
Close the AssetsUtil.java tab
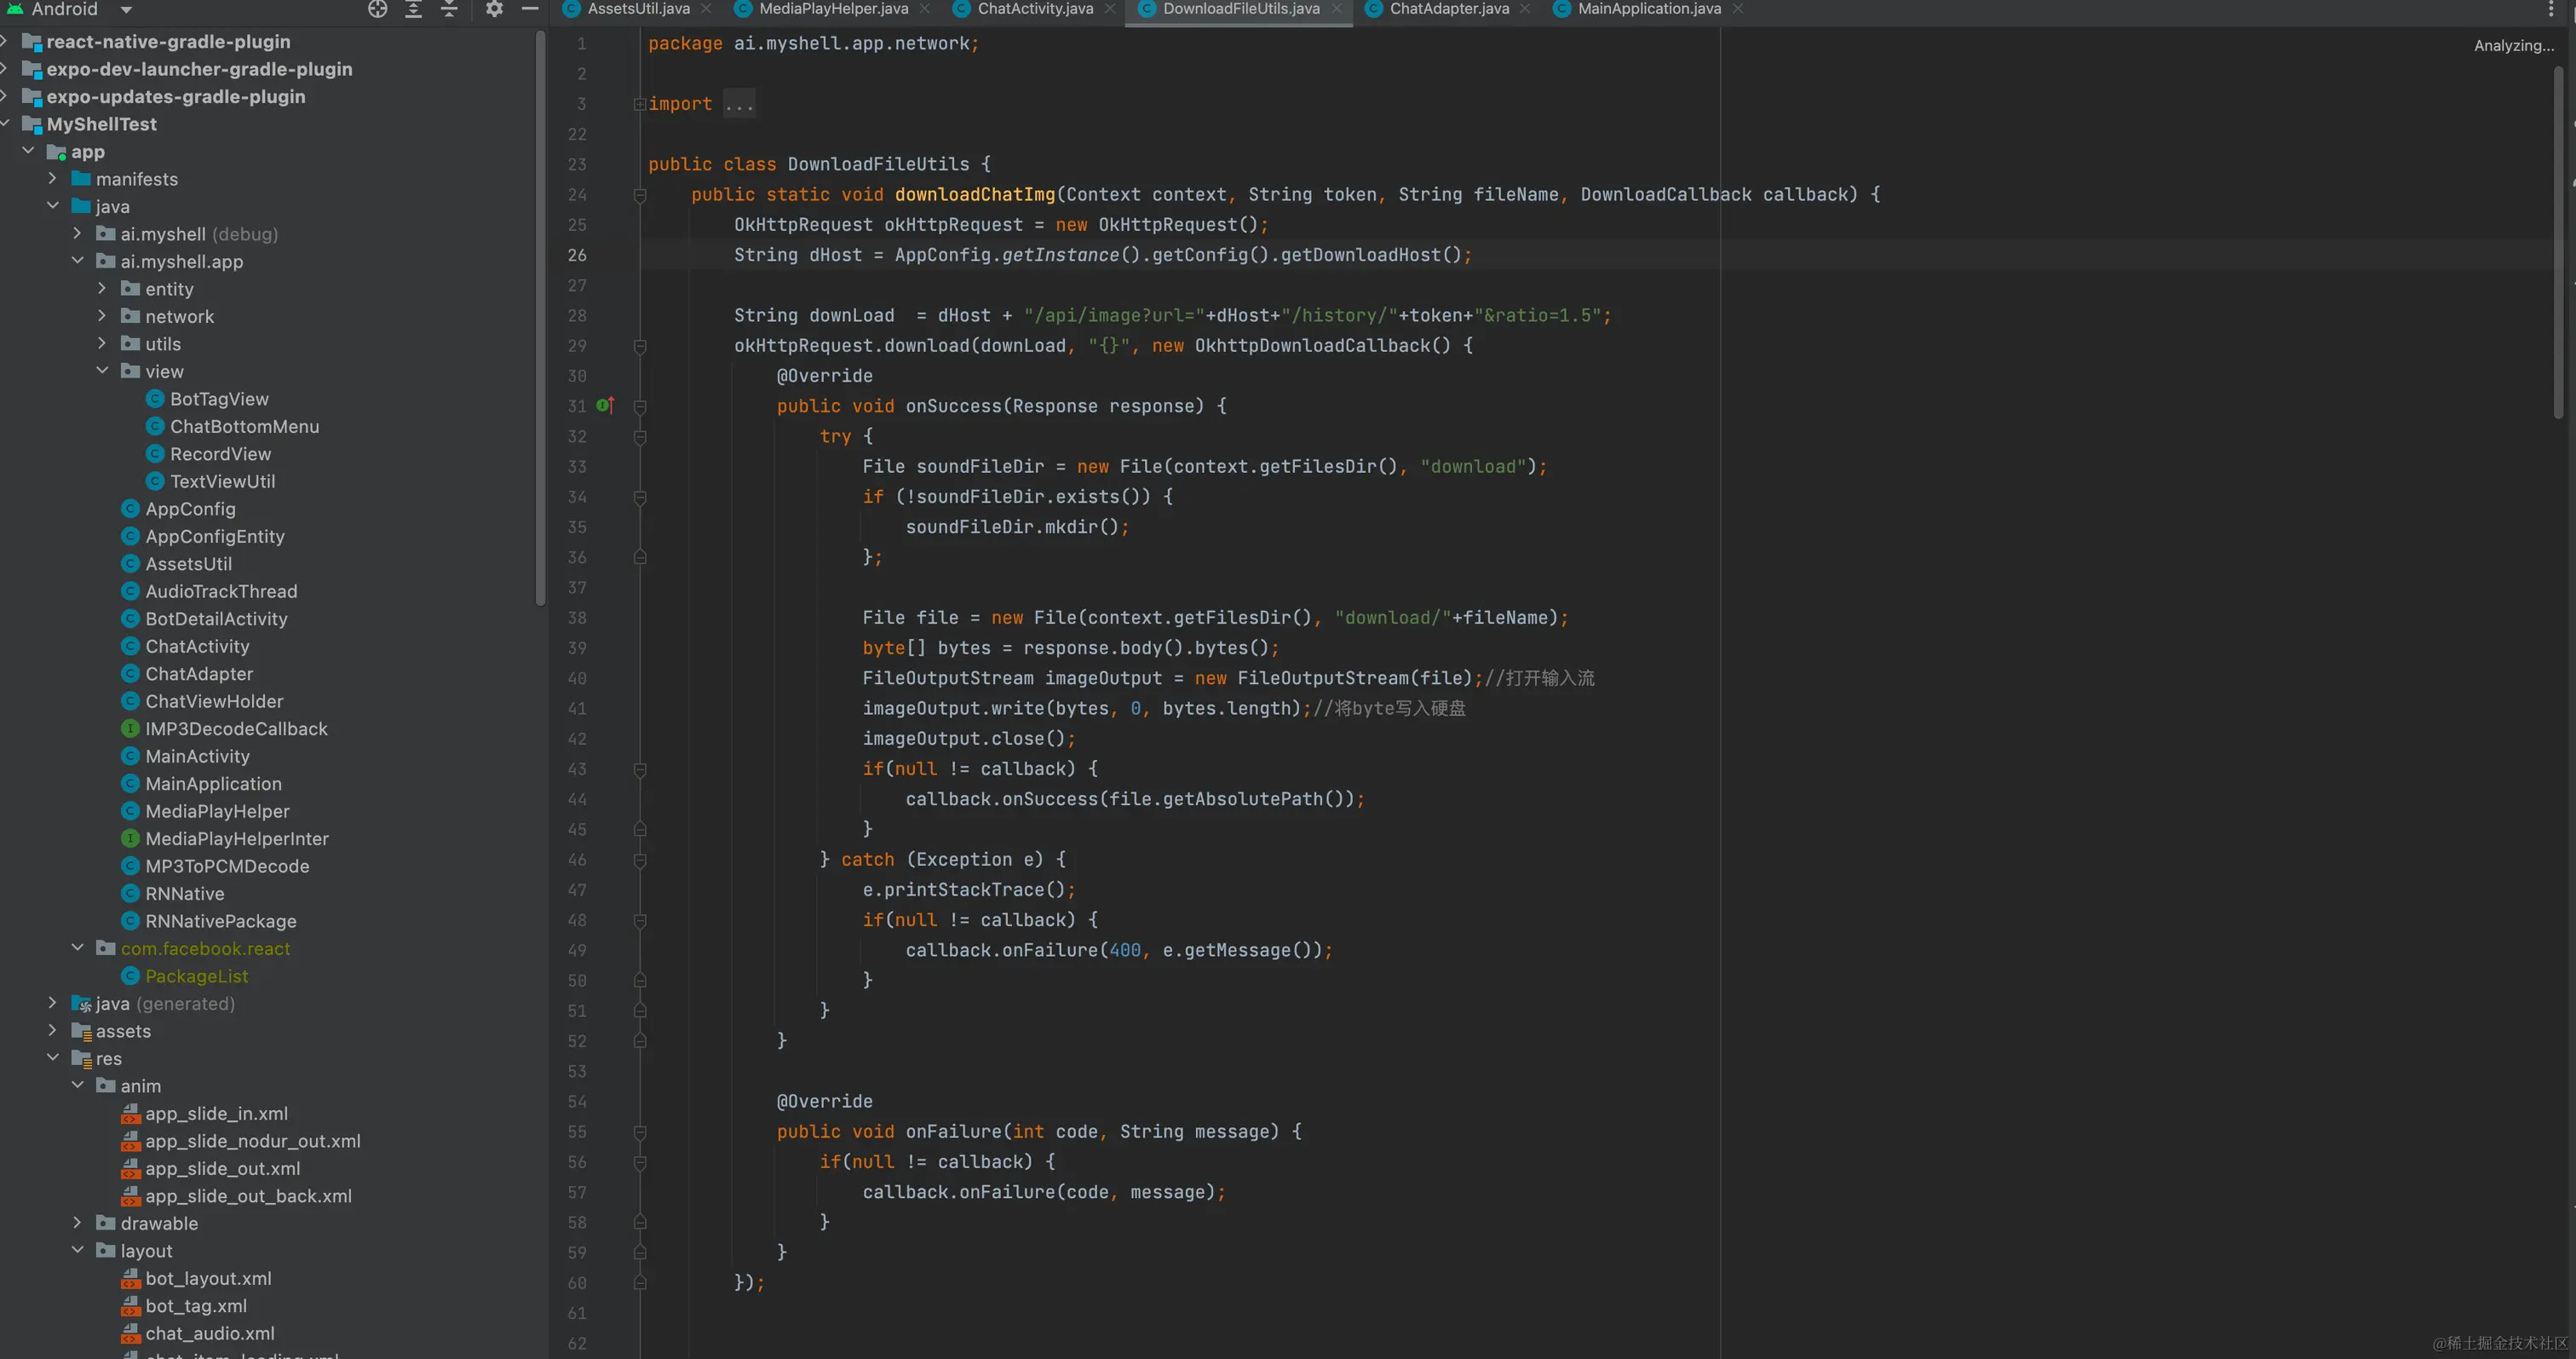click(706, 9)
